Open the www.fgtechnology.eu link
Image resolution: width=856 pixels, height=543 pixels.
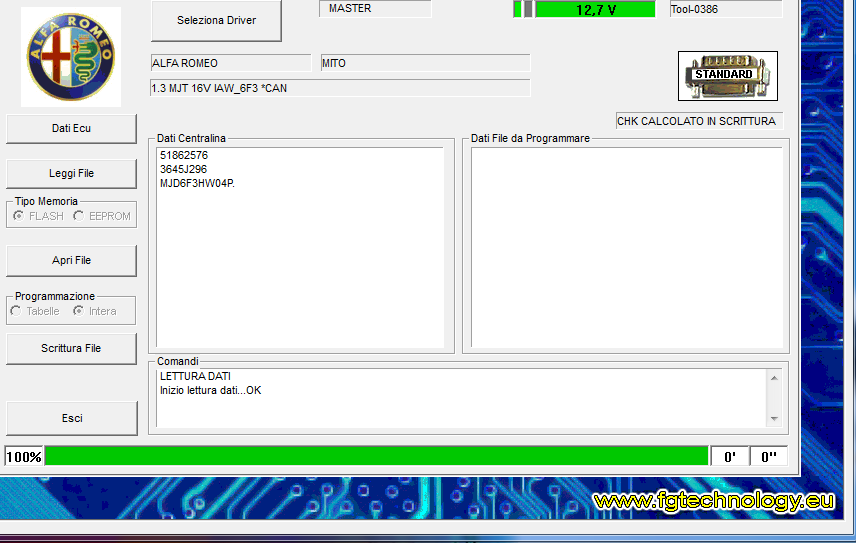click(x=714, y=501)
